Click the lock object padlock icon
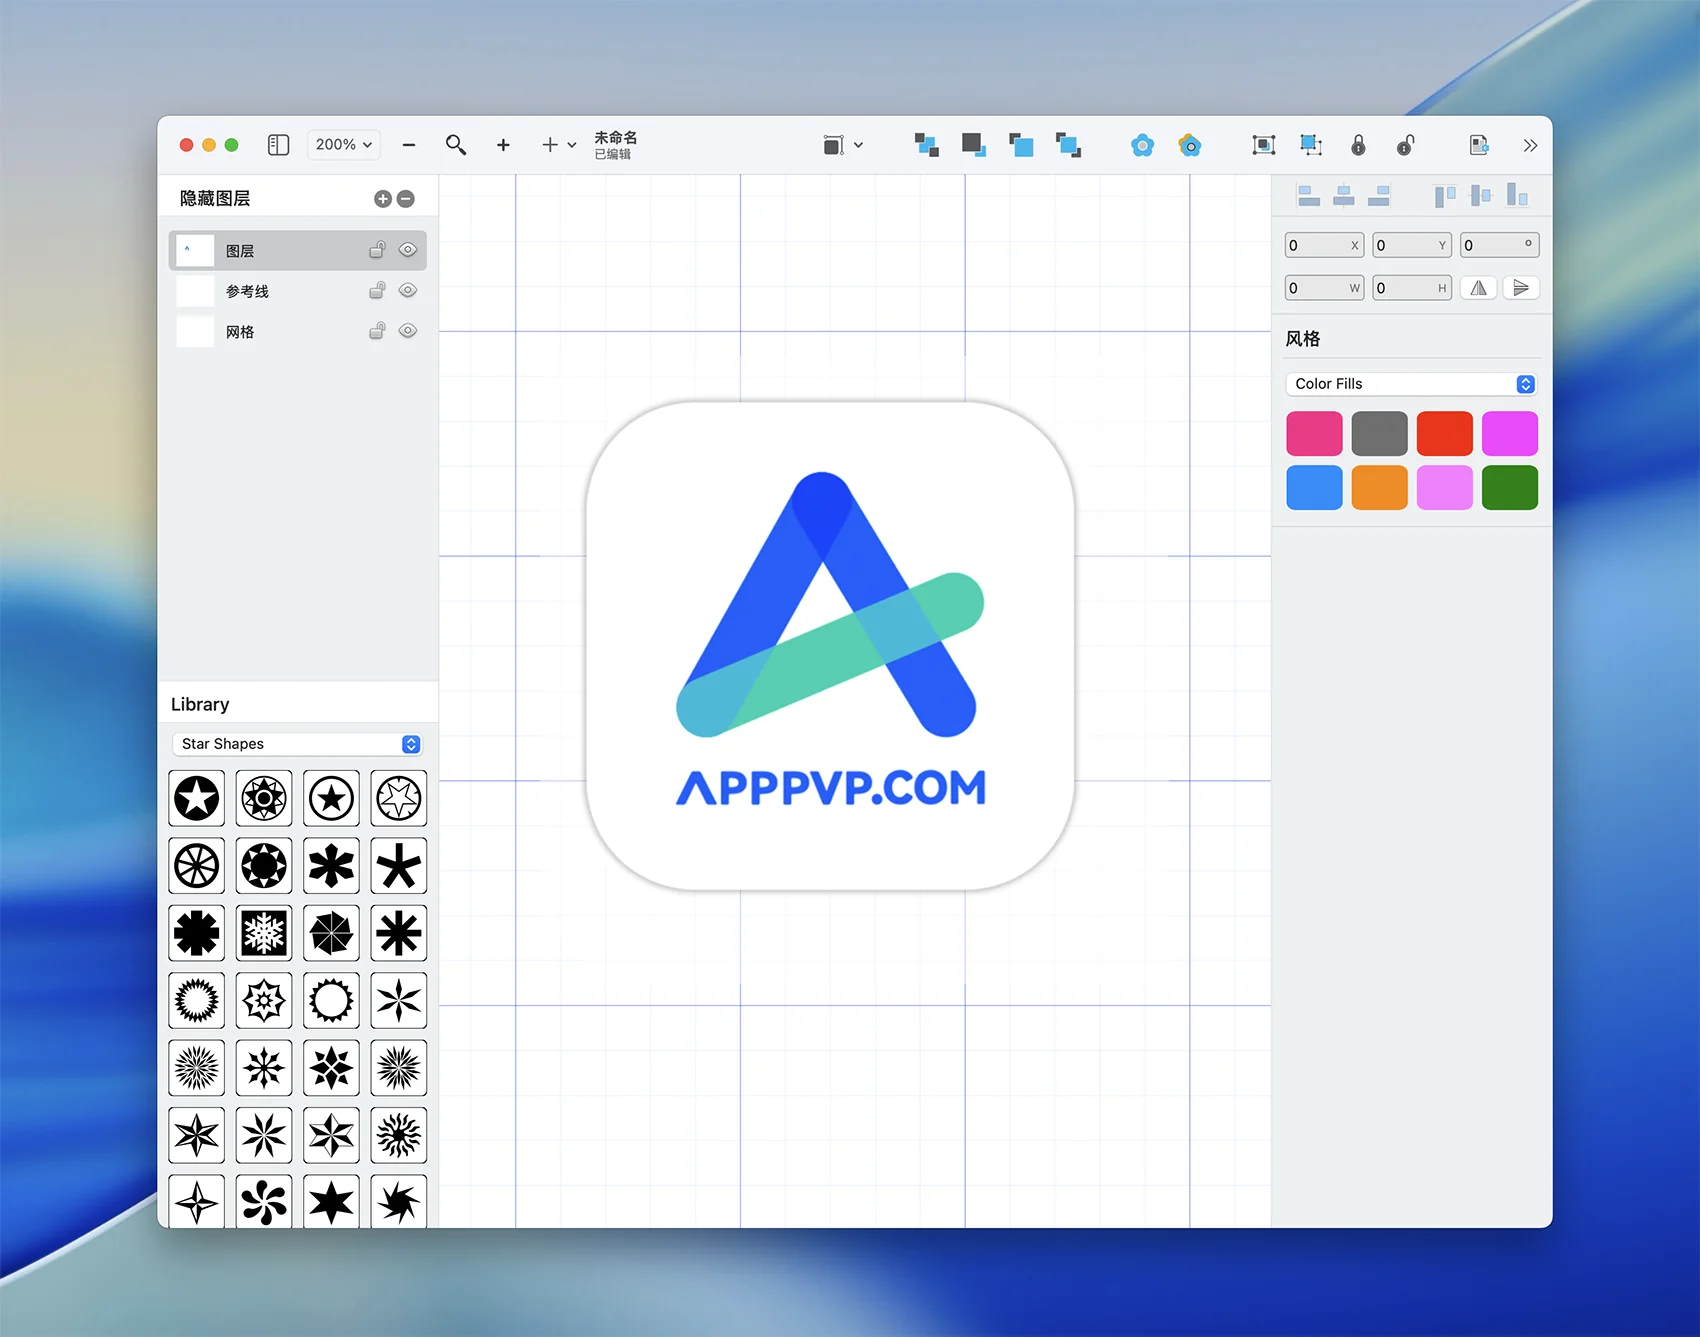The height and width of the screenshot is (1337, 1700). (x=1358, y=145)
